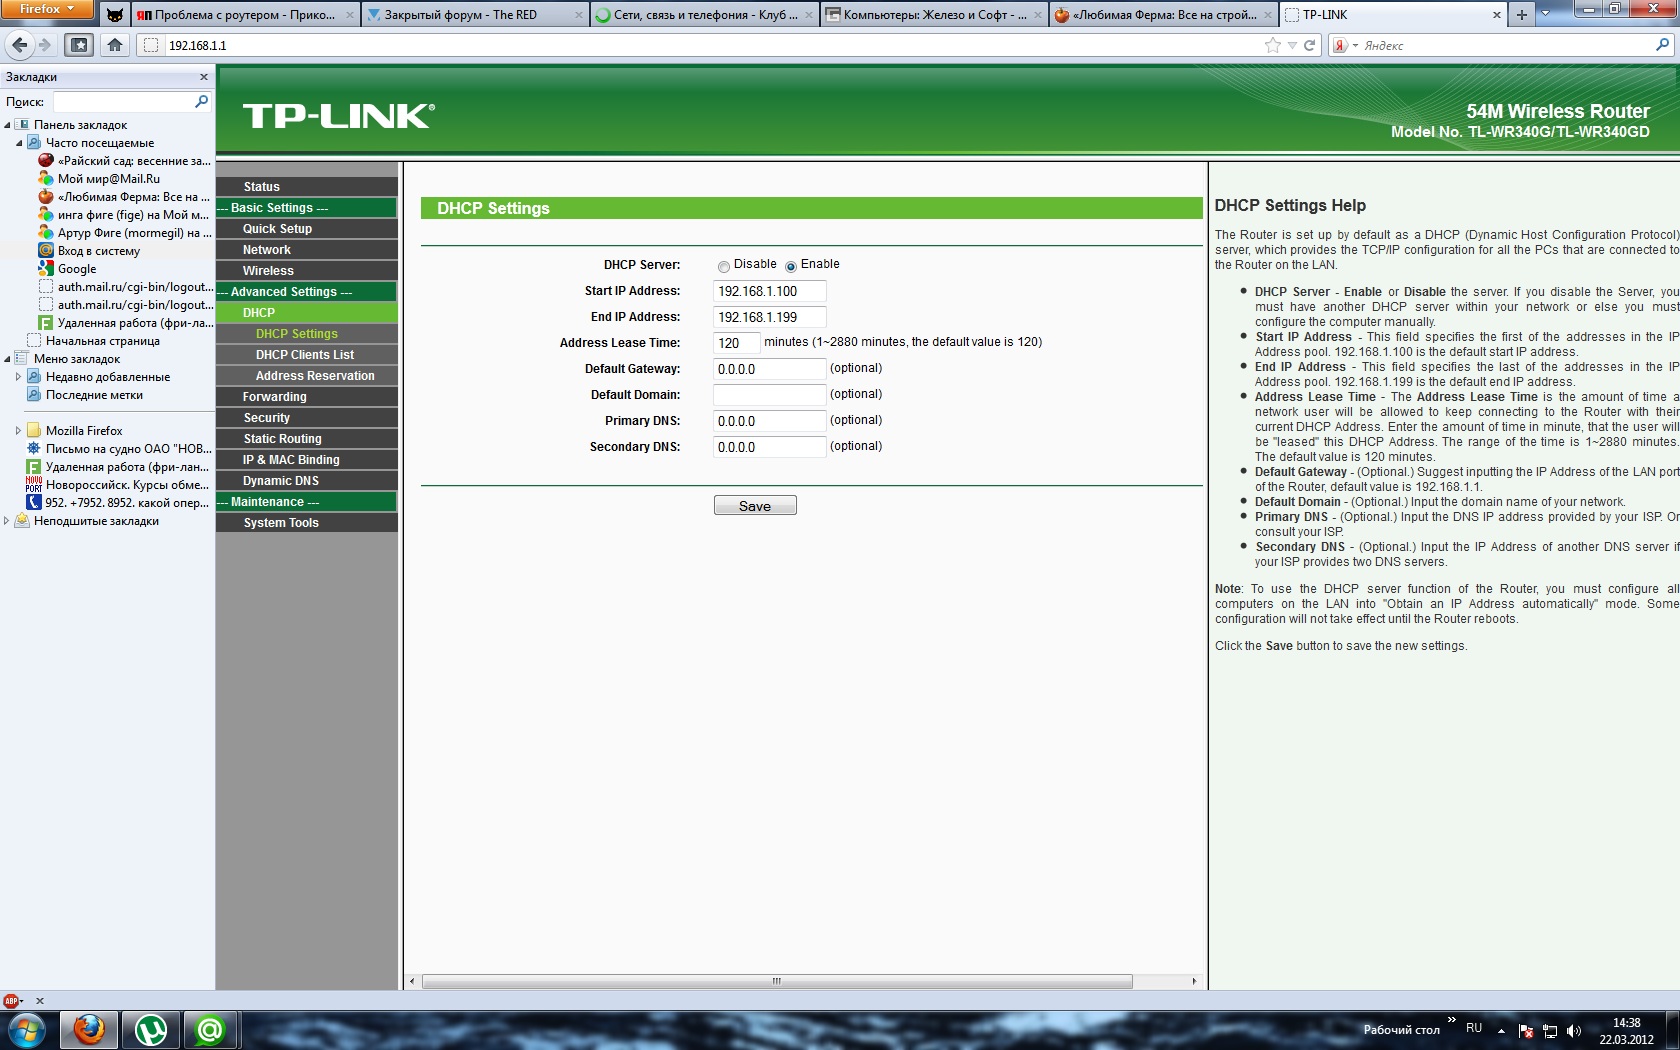This screenshot has width=1680, height=1050.
Task: Click the bookmarks star toolbar button
Action: (79, 45)
